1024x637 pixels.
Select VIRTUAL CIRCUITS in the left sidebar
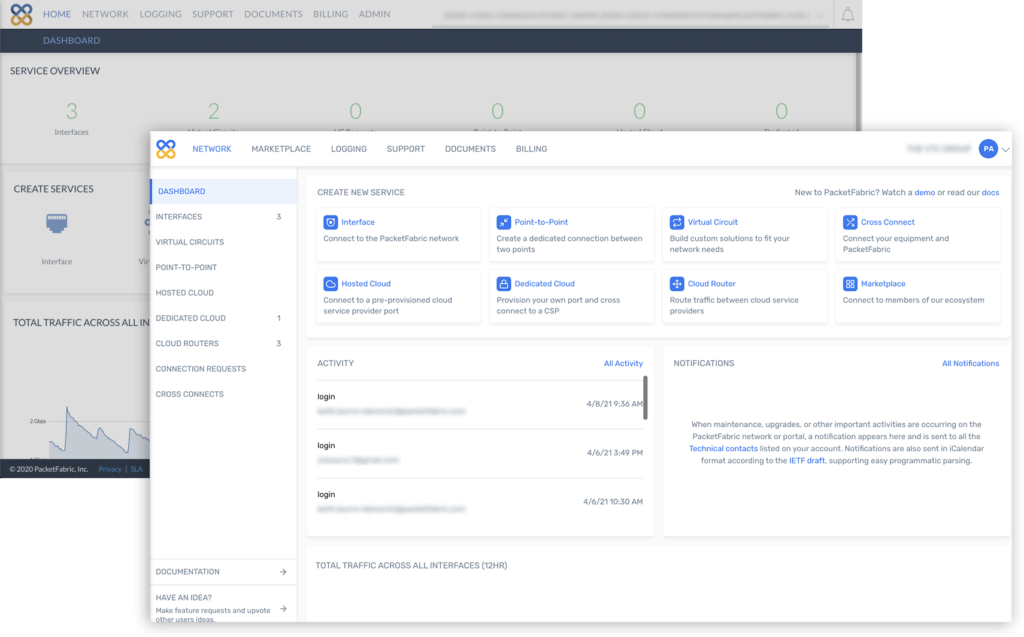tap(223, 242)
